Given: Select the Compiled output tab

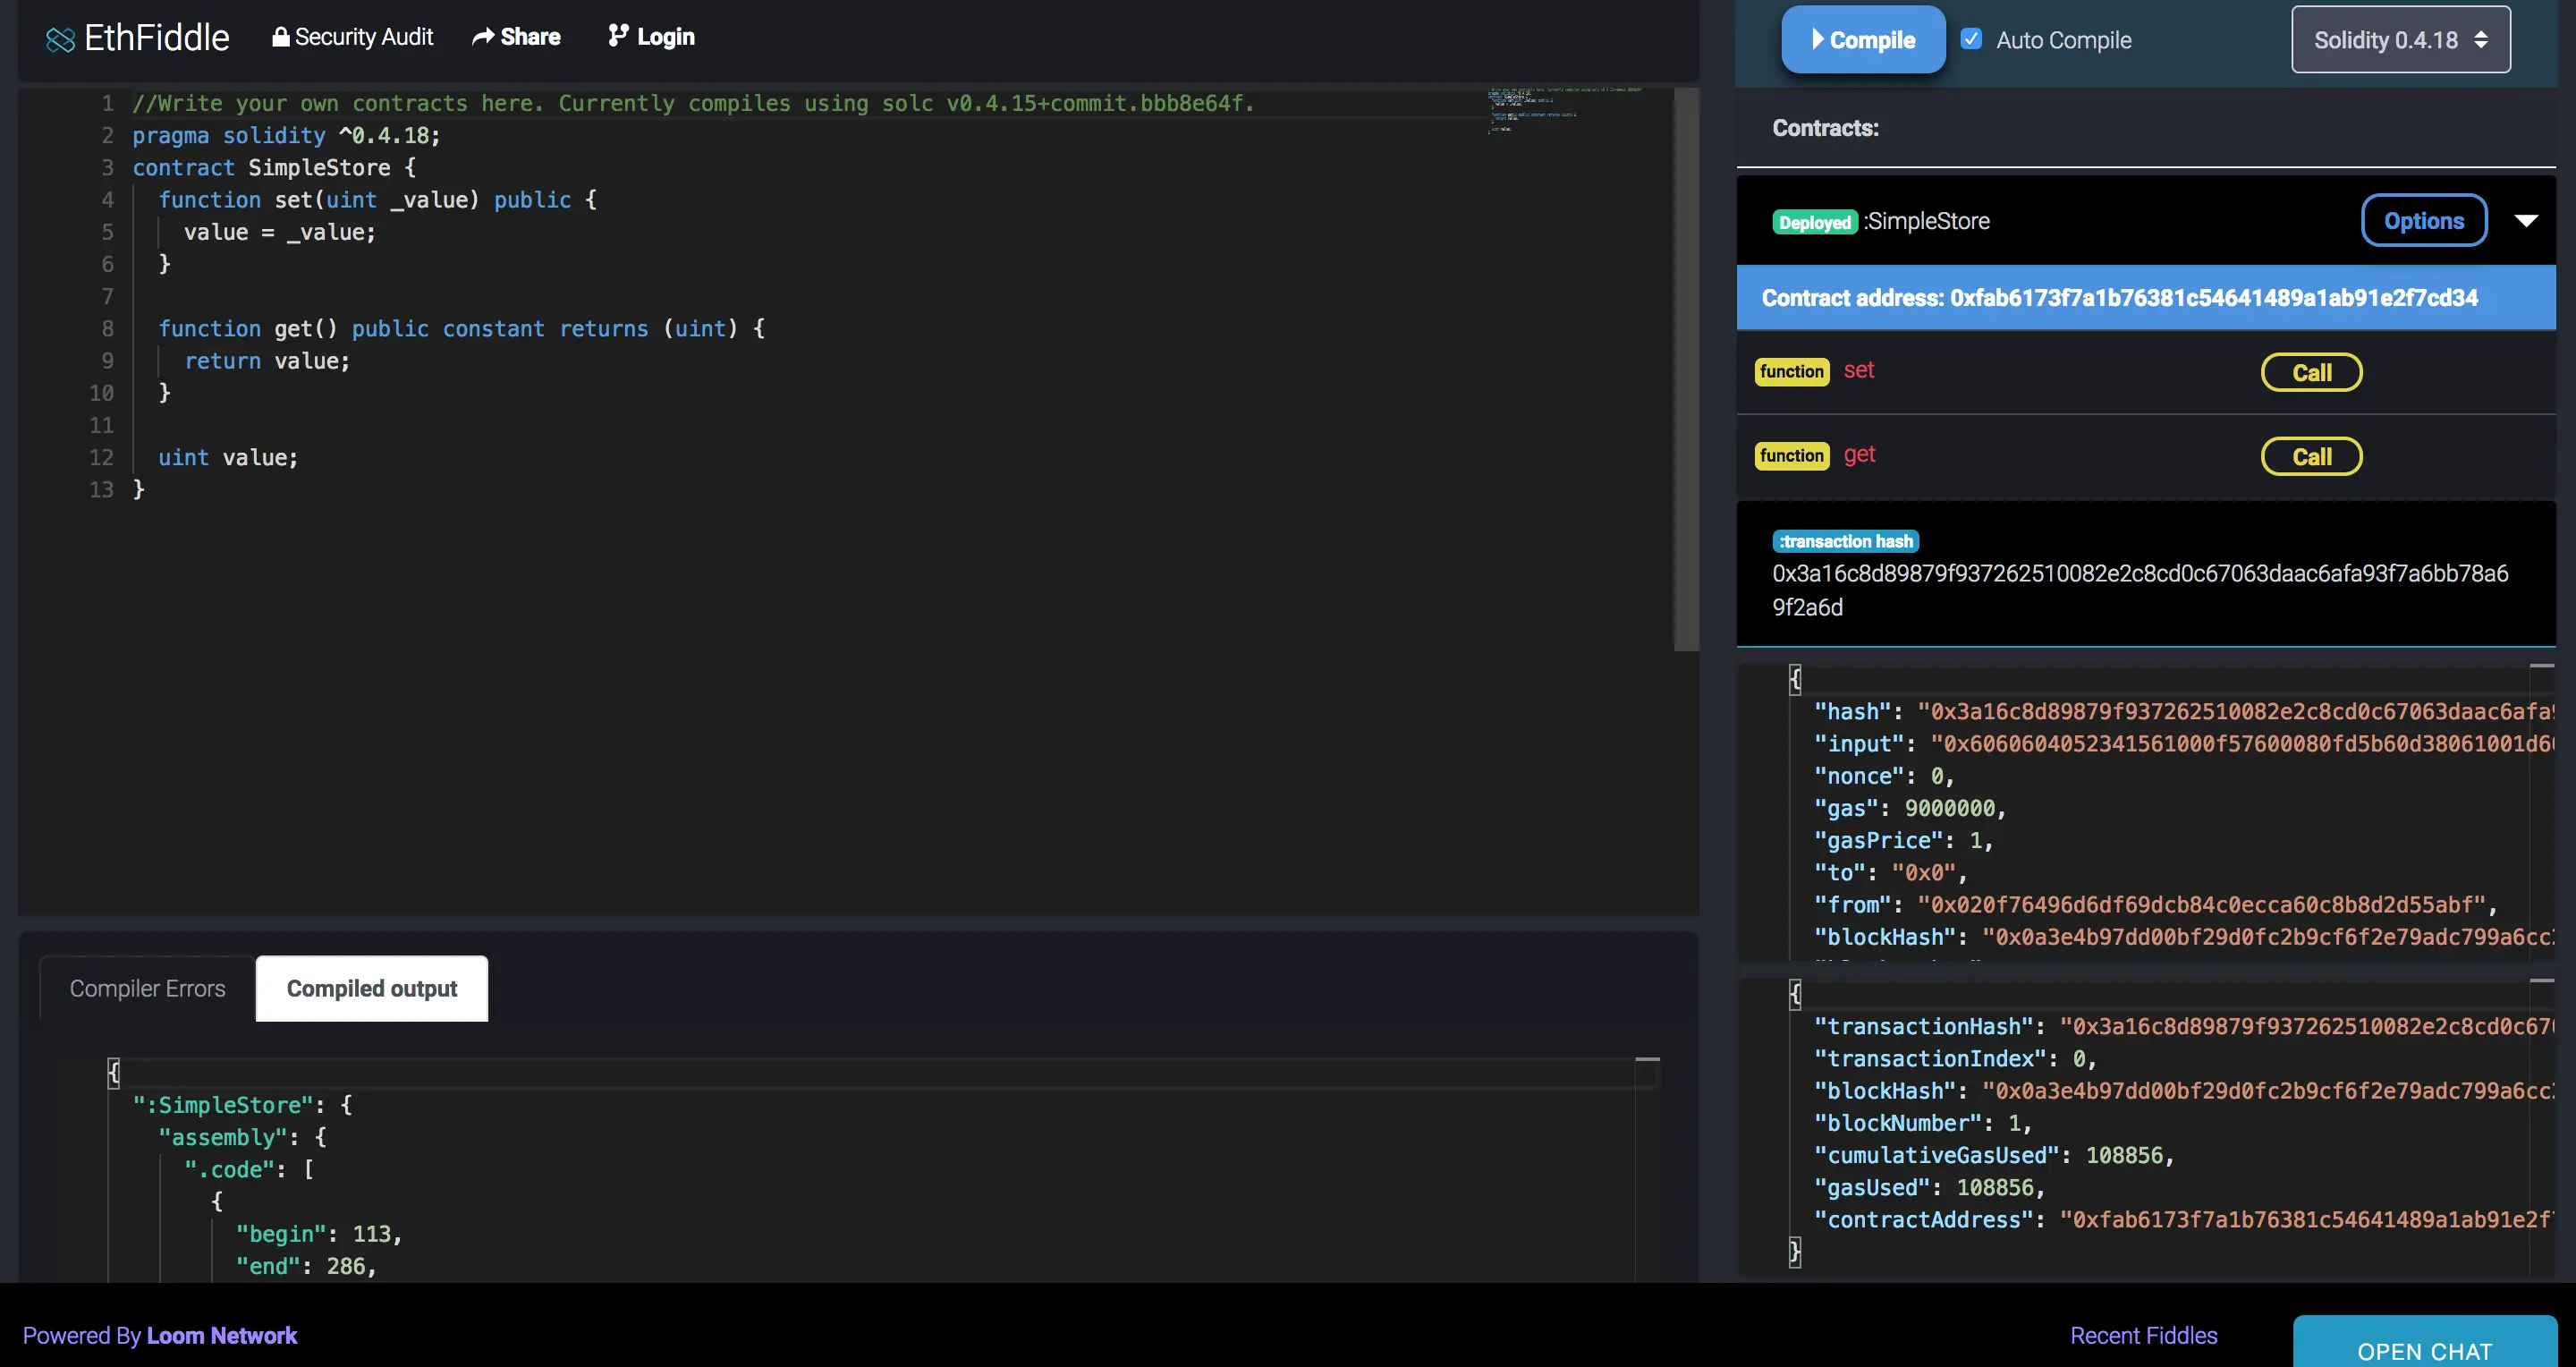Looking at the screenshot, I should pos(372,988).
